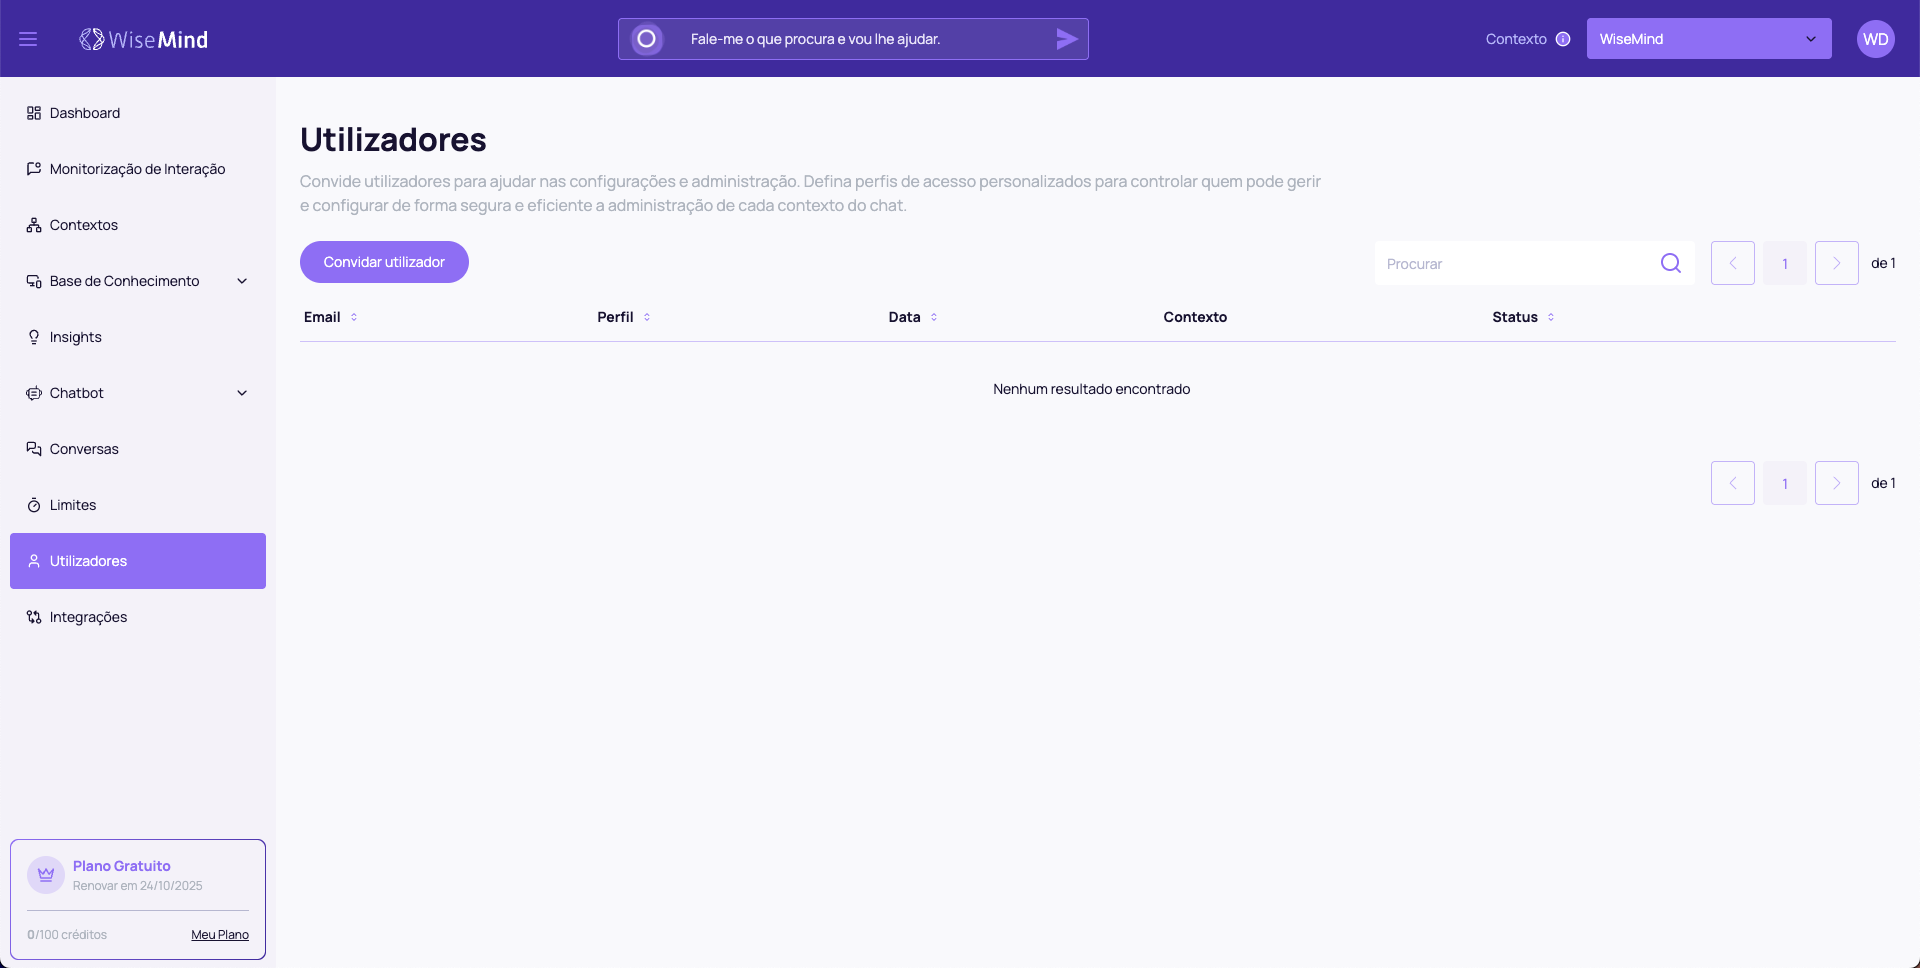Expand the Chatbot submenu

pyautogui.click(x=241, y=393)
